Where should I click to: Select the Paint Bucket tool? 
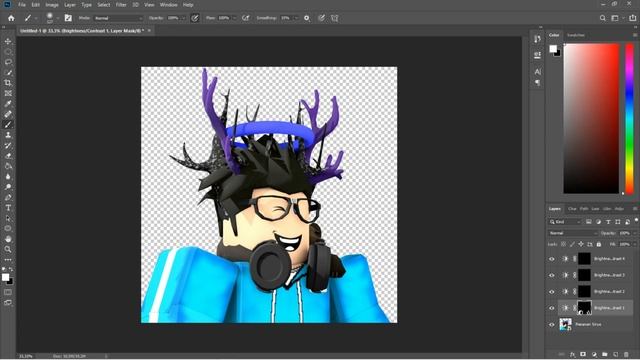[8, 166]
